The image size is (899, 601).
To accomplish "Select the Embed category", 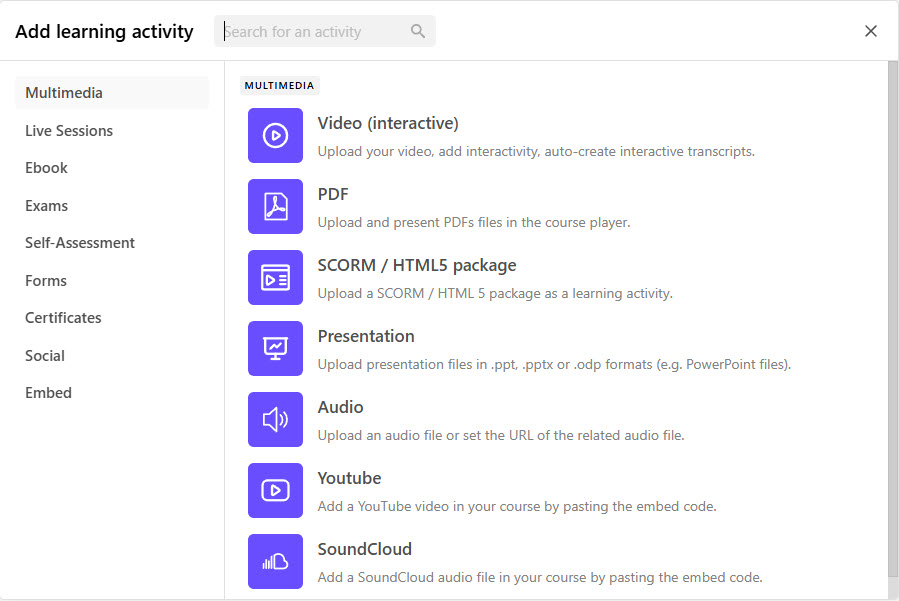I will pos(48,393).
